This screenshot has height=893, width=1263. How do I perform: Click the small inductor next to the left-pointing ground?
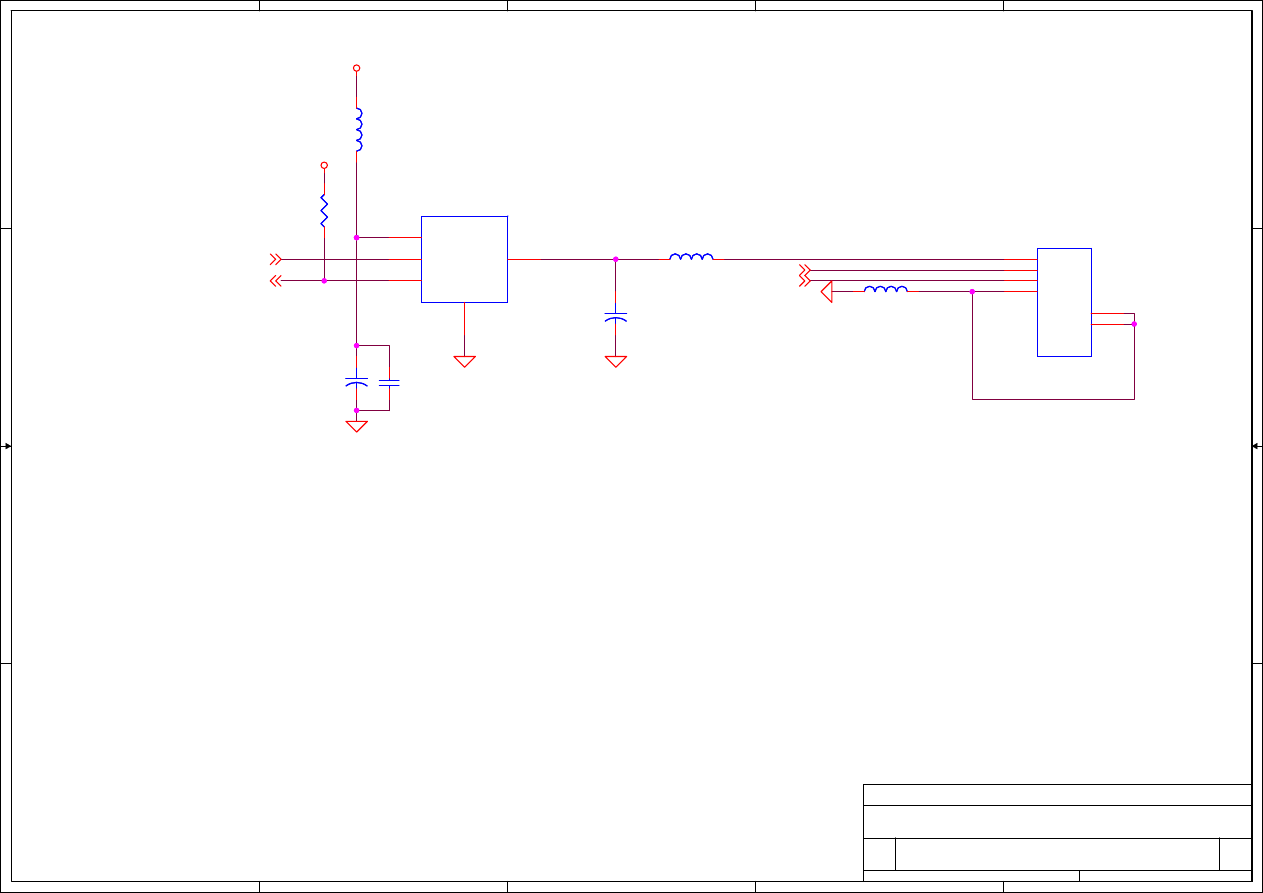[x=886, y=290]
